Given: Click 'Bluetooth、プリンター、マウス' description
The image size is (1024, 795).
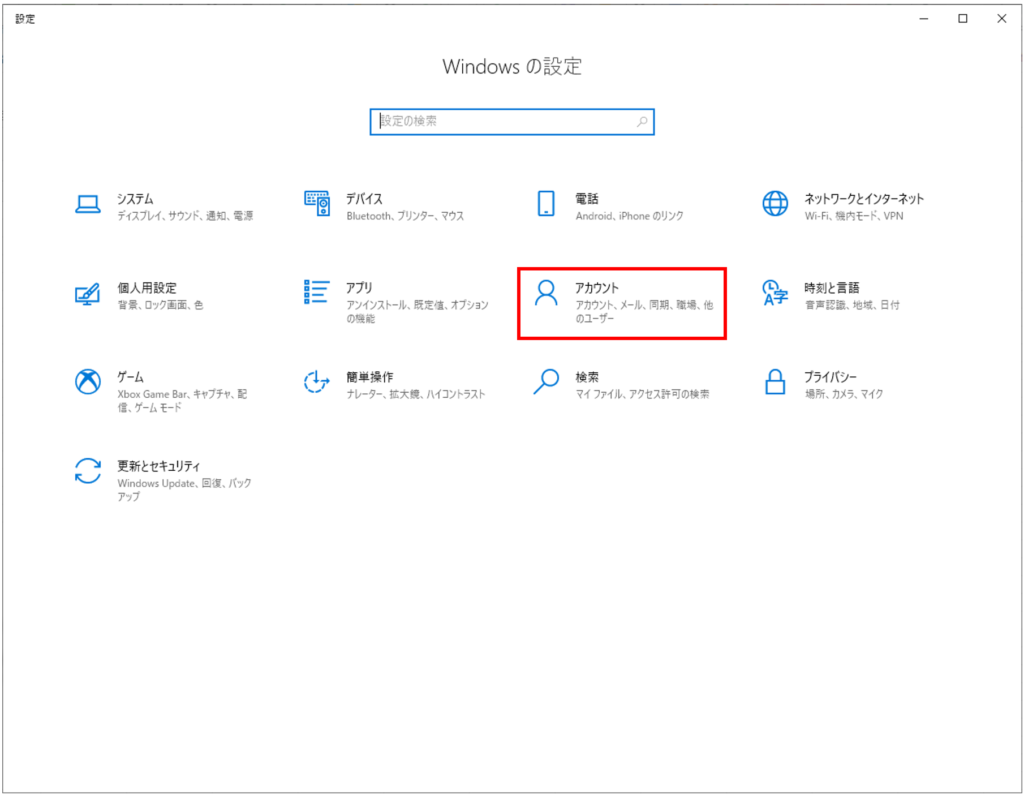Looking at the screenshot, I should click(x=406, y=216).
